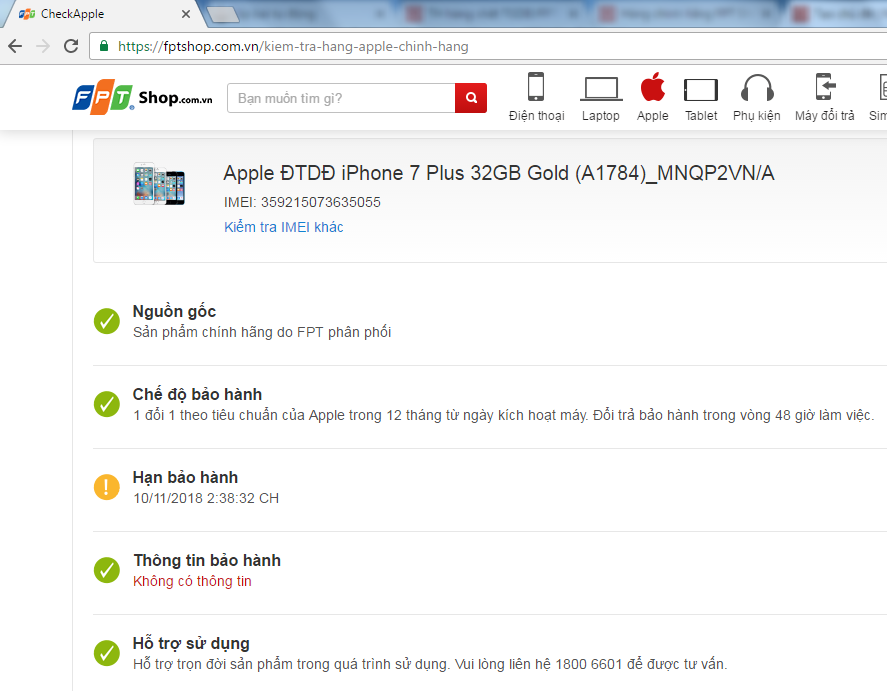The width and height of the screenshot is (887, 691).
Task: Click green check icon beside Hỗ trợ sử dụng
Action: (x=106, y=653)
